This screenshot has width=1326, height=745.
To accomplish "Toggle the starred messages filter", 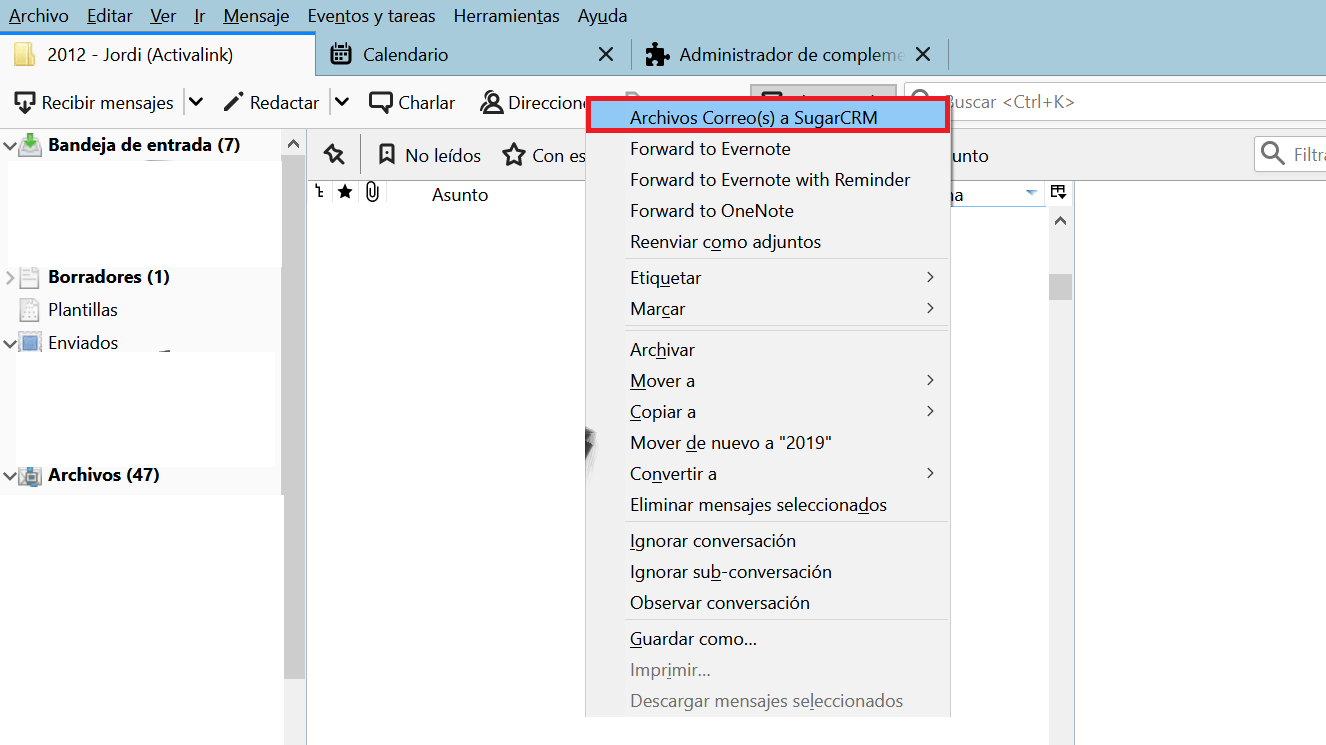I will pos(514,155).
